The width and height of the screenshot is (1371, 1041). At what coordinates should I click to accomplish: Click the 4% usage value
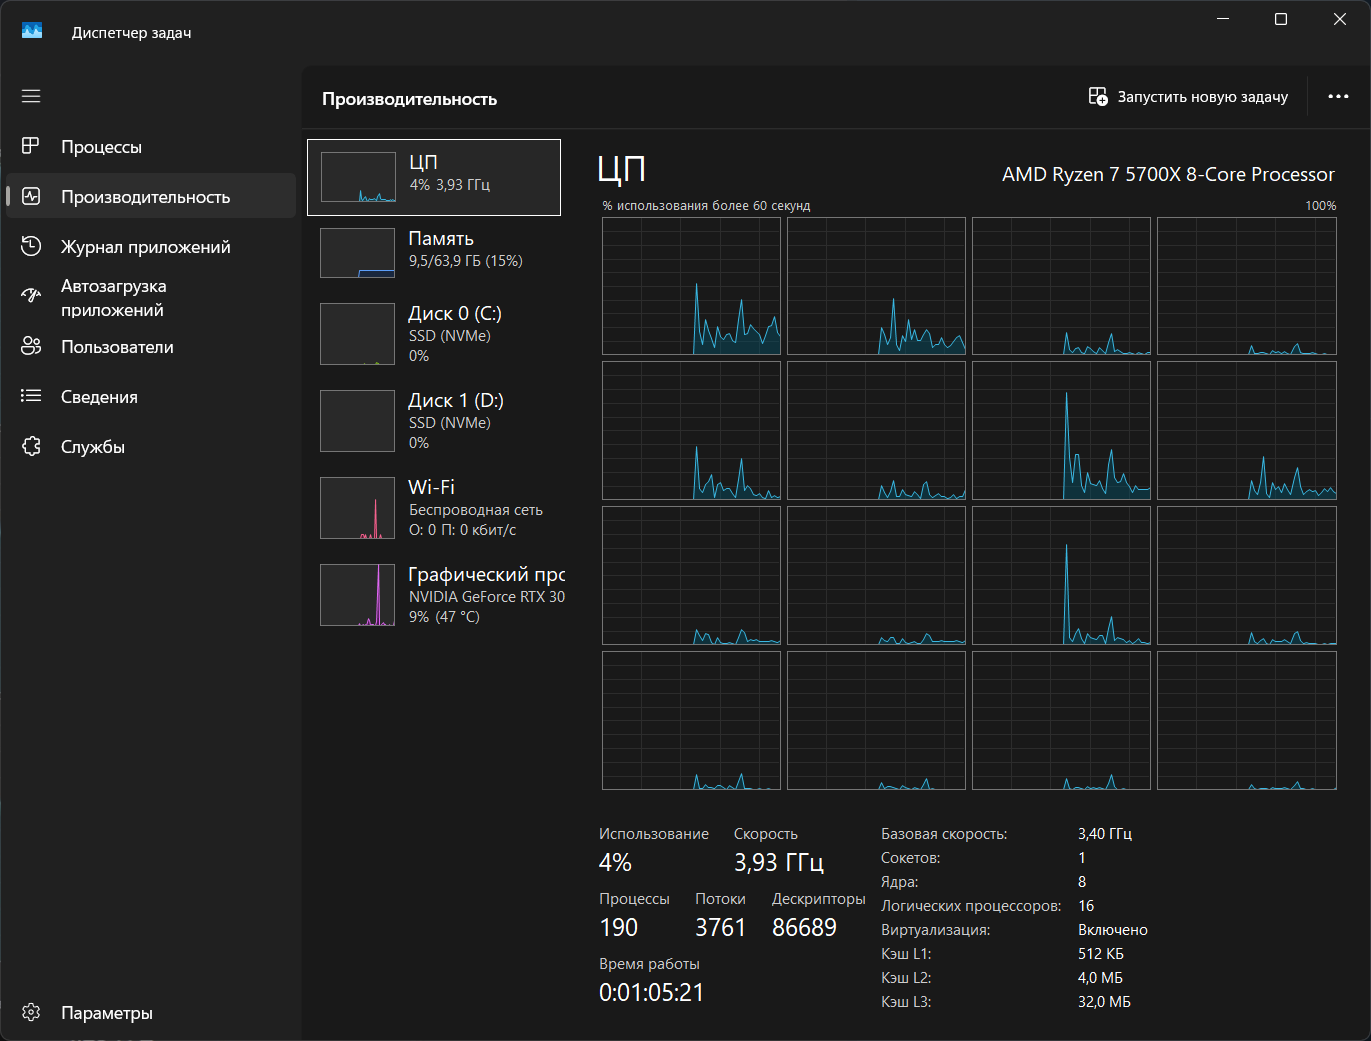click(615, 862)
